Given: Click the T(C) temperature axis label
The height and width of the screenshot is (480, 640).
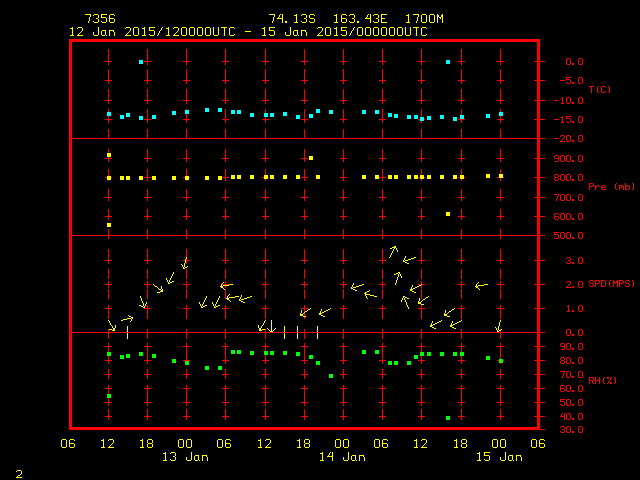Looking at the screenshot, I should tap(599, 90).
